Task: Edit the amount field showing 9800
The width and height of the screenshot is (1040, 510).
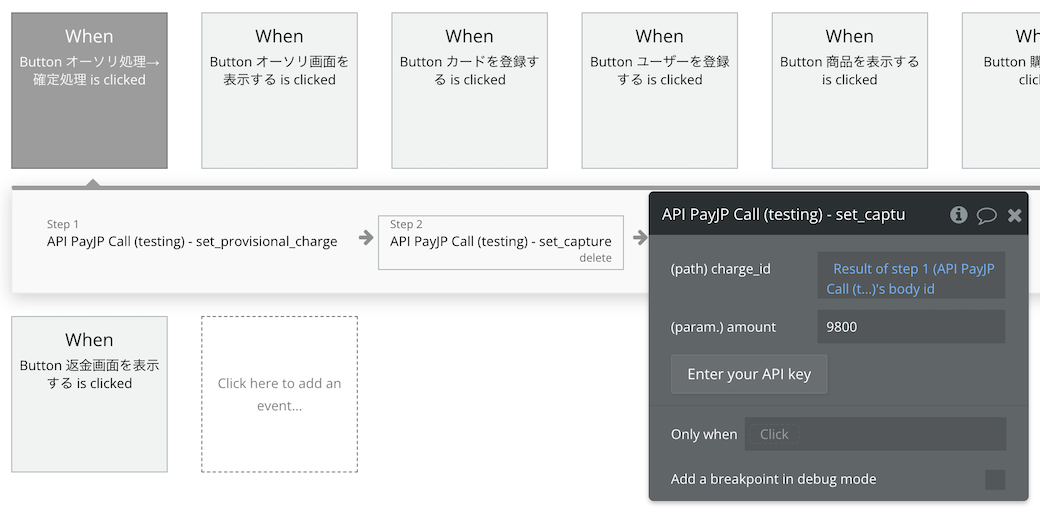Action: pyautogui.click(x=911, y=326)
